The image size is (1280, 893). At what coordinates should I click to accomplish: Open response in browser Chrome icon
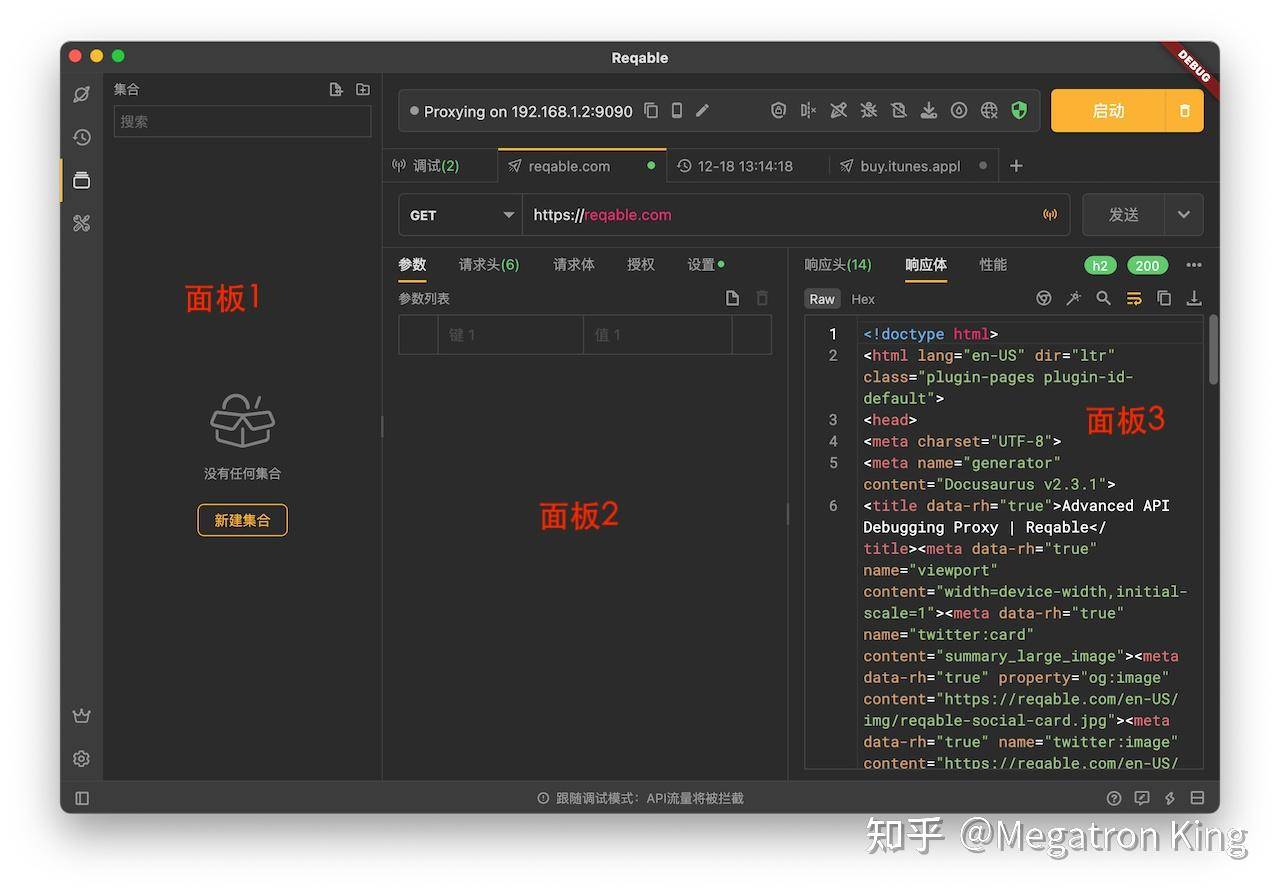1043,298
